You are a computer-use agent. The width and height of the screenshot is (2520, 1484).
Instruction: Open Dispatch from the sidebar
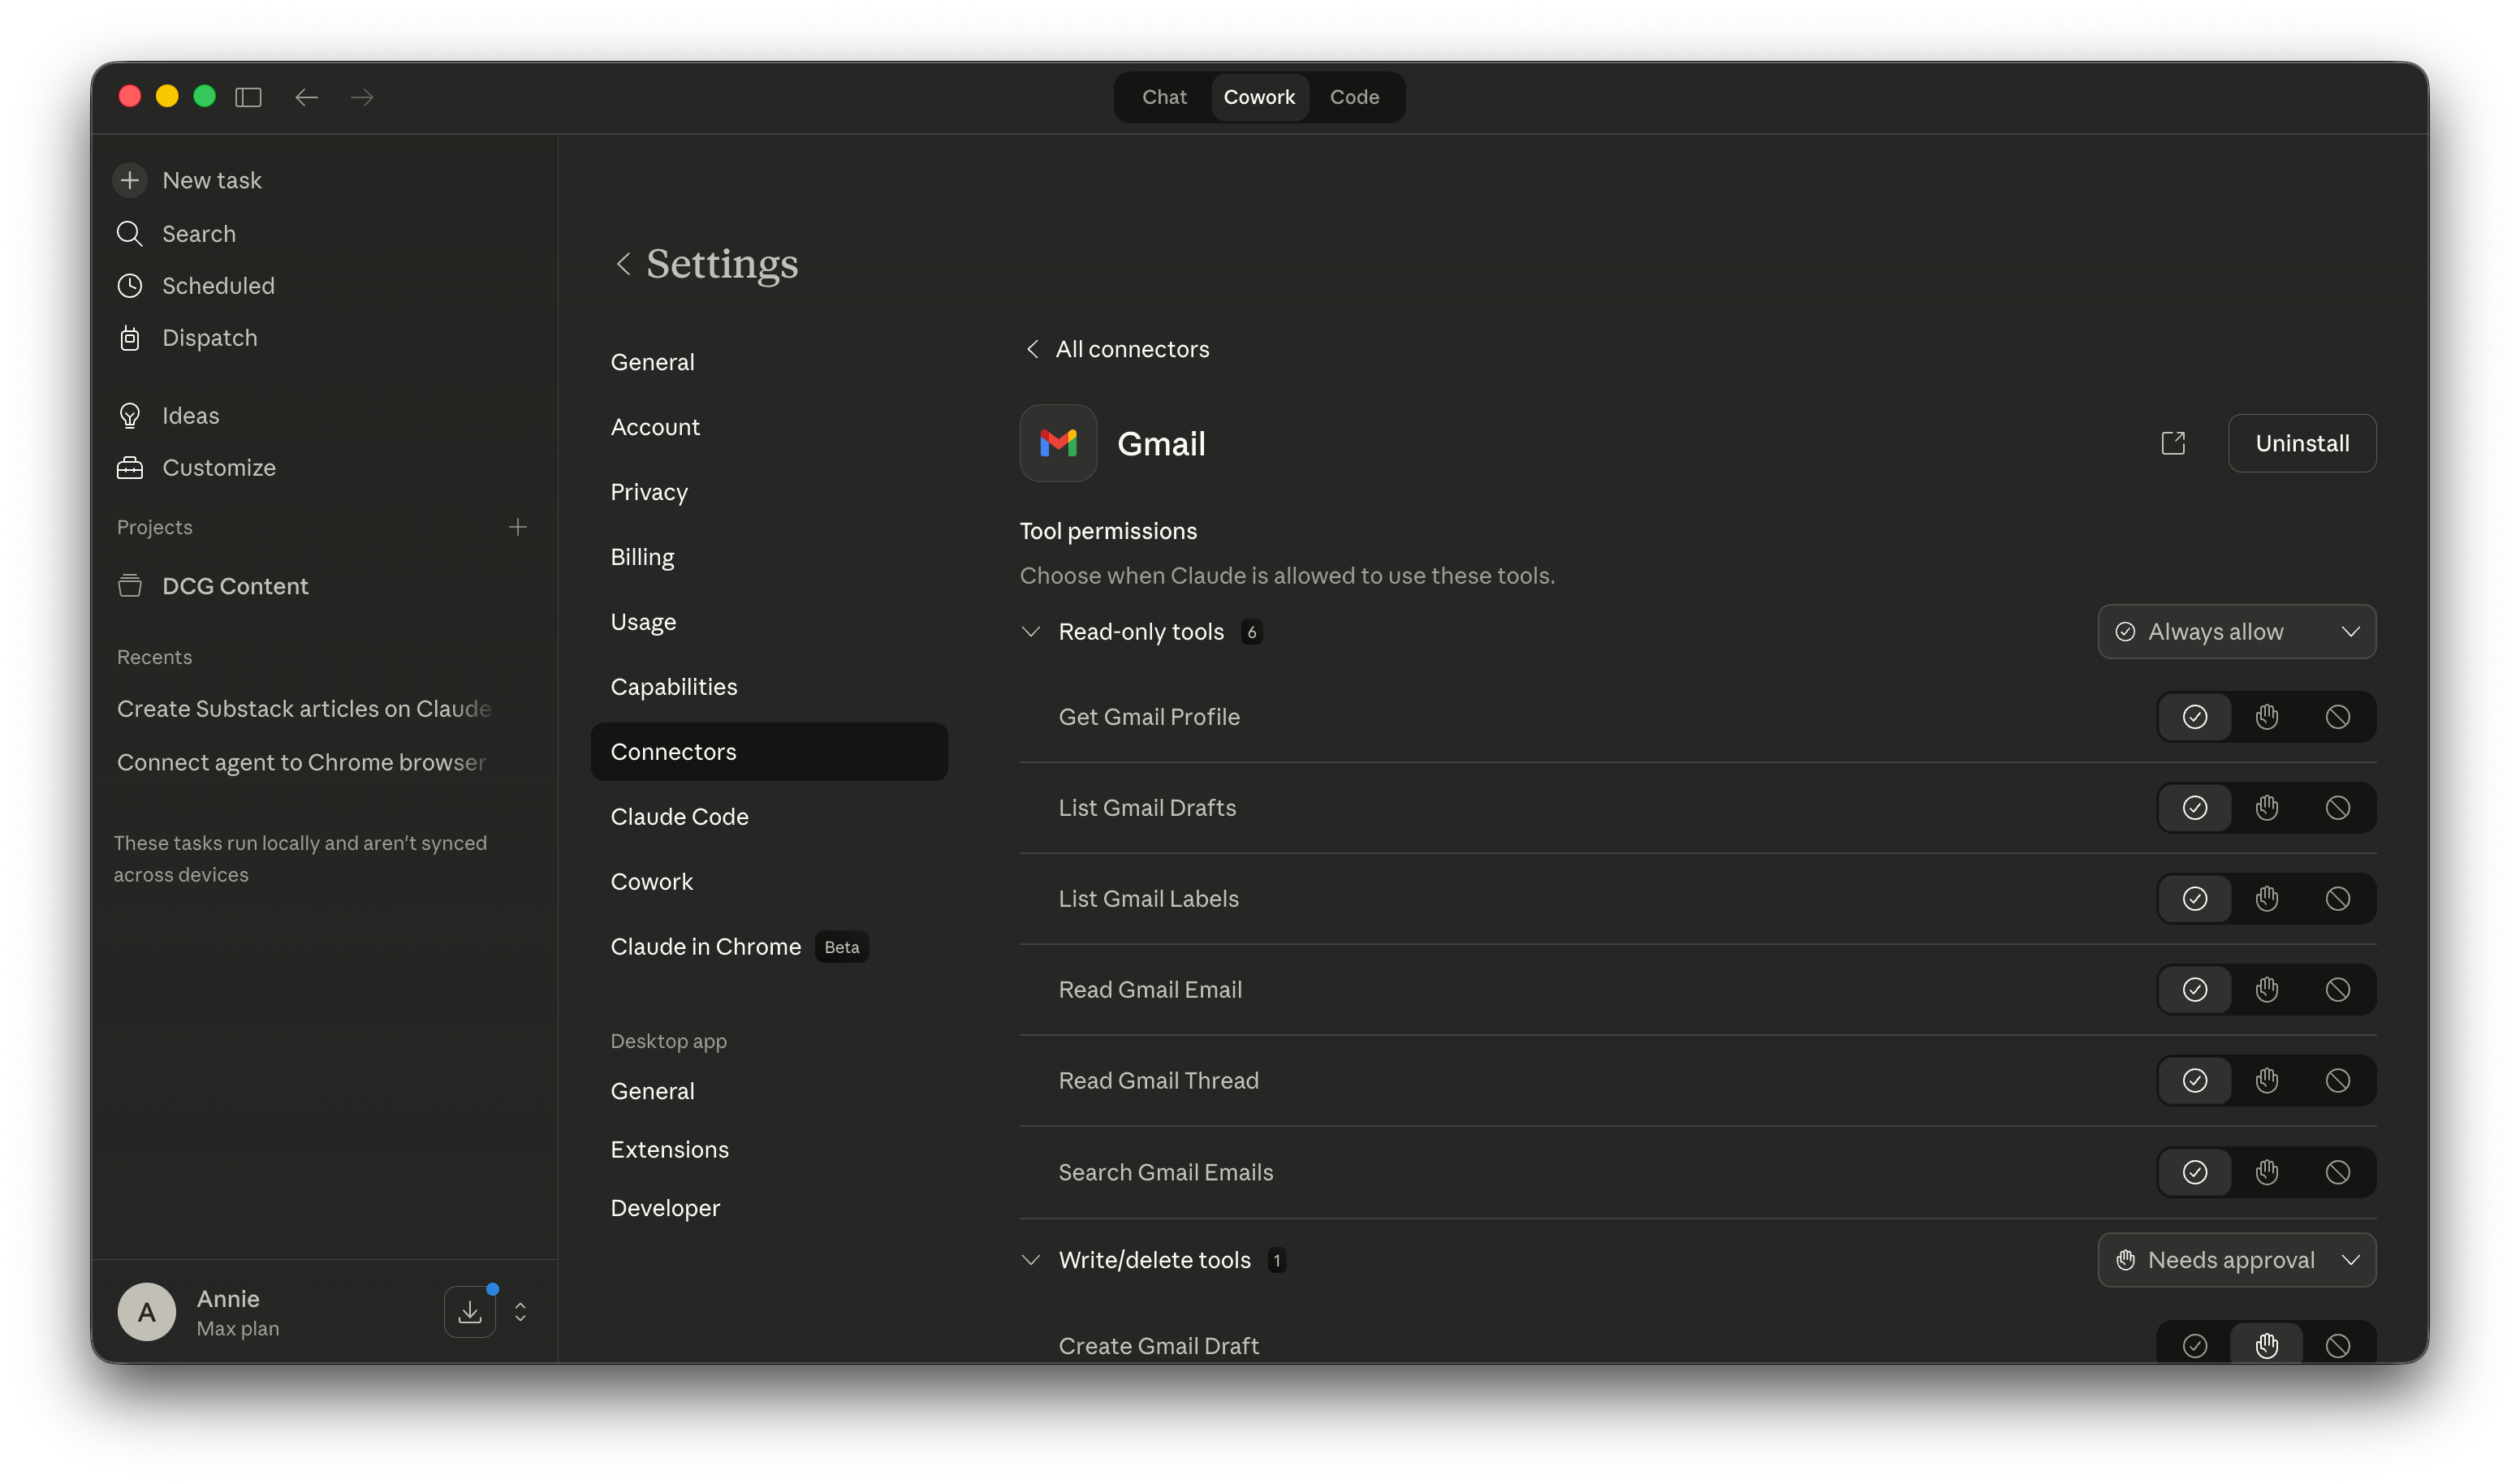[x=209, y=338]
